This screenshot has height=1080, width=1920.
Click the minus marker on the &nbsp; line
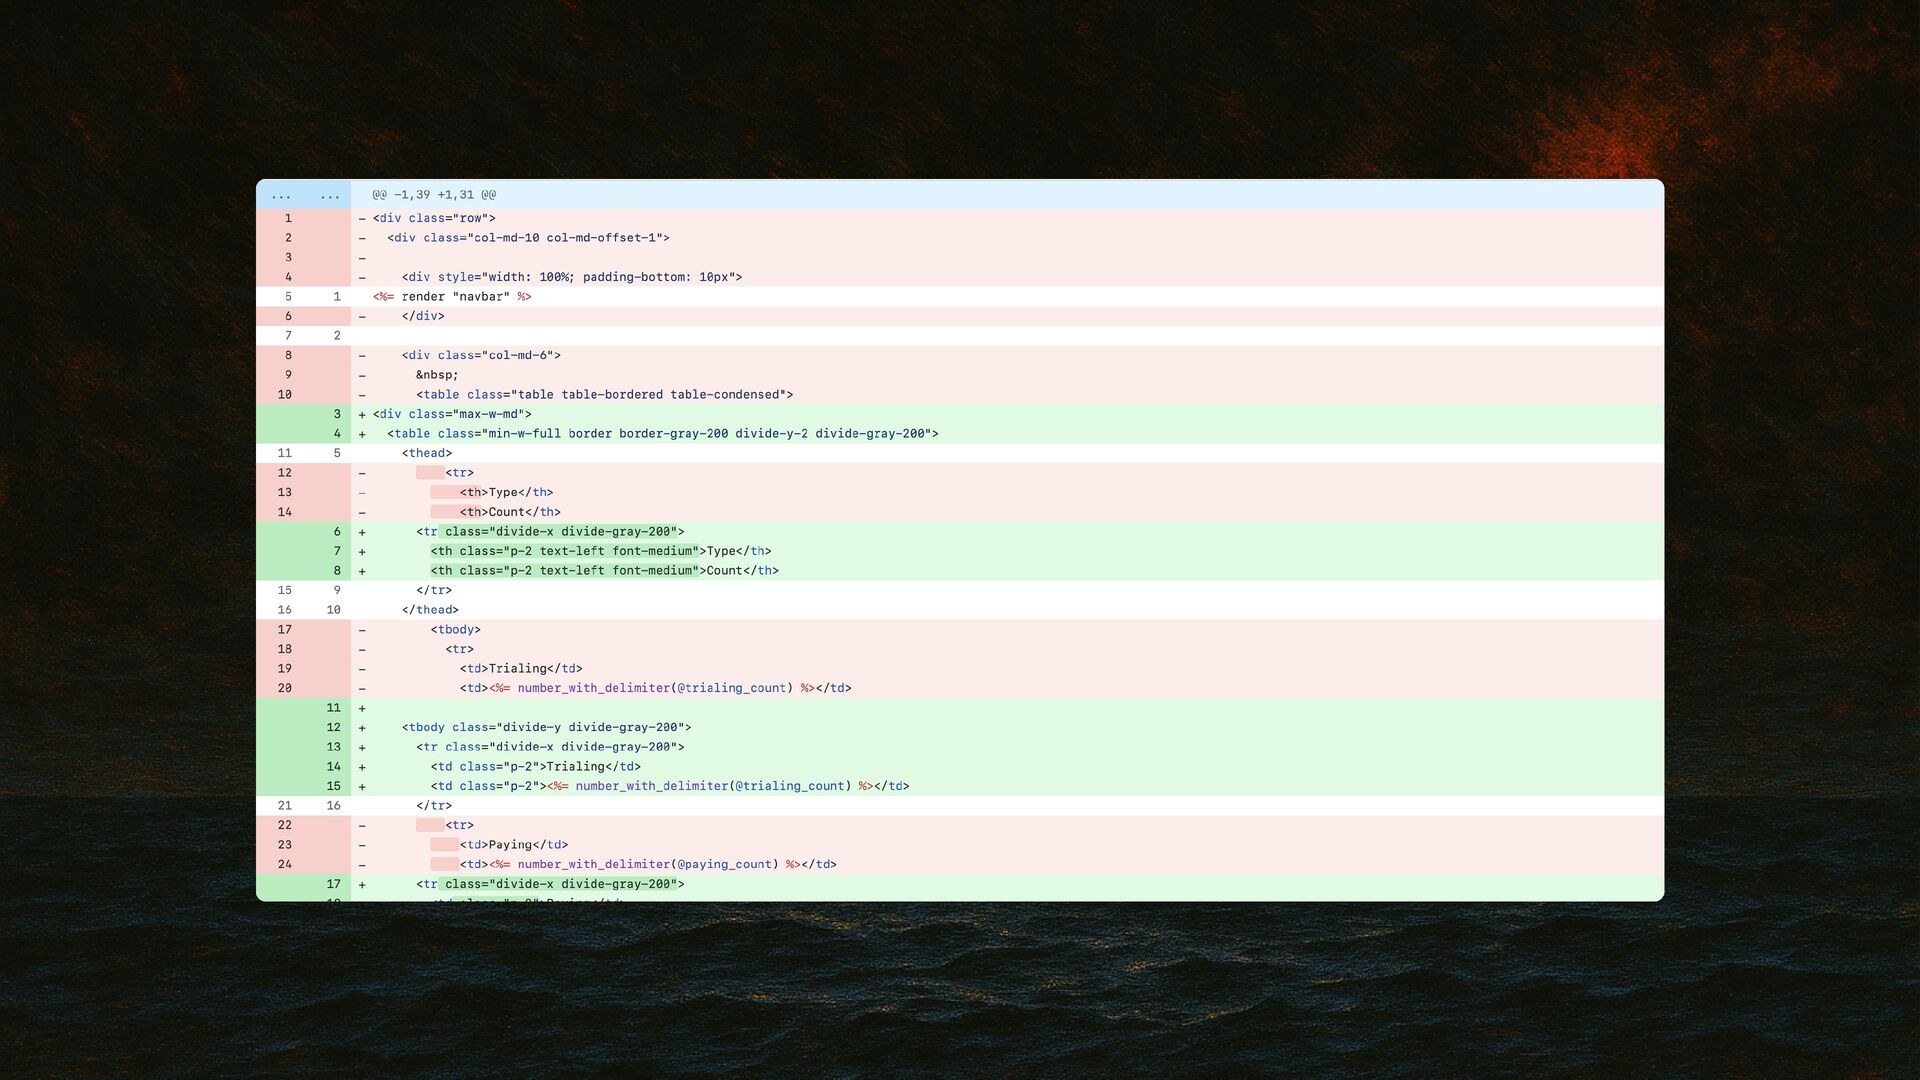pos(362,375)
